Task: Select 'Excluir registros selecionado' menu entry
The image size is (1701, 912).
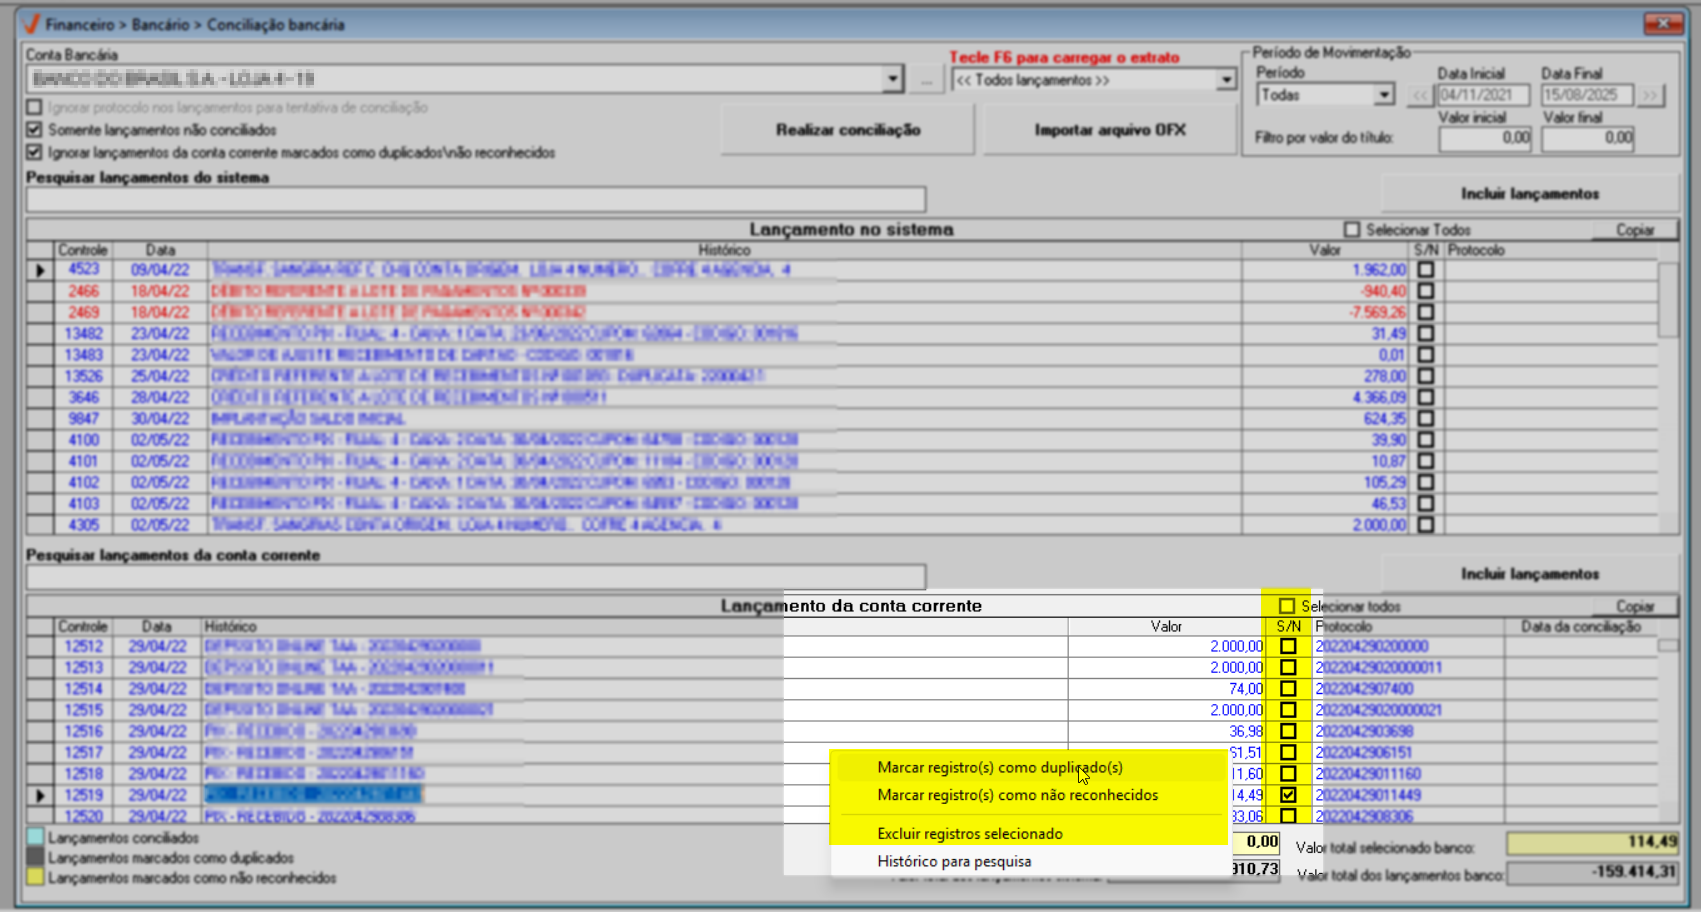Action: (x=969, y=834)
